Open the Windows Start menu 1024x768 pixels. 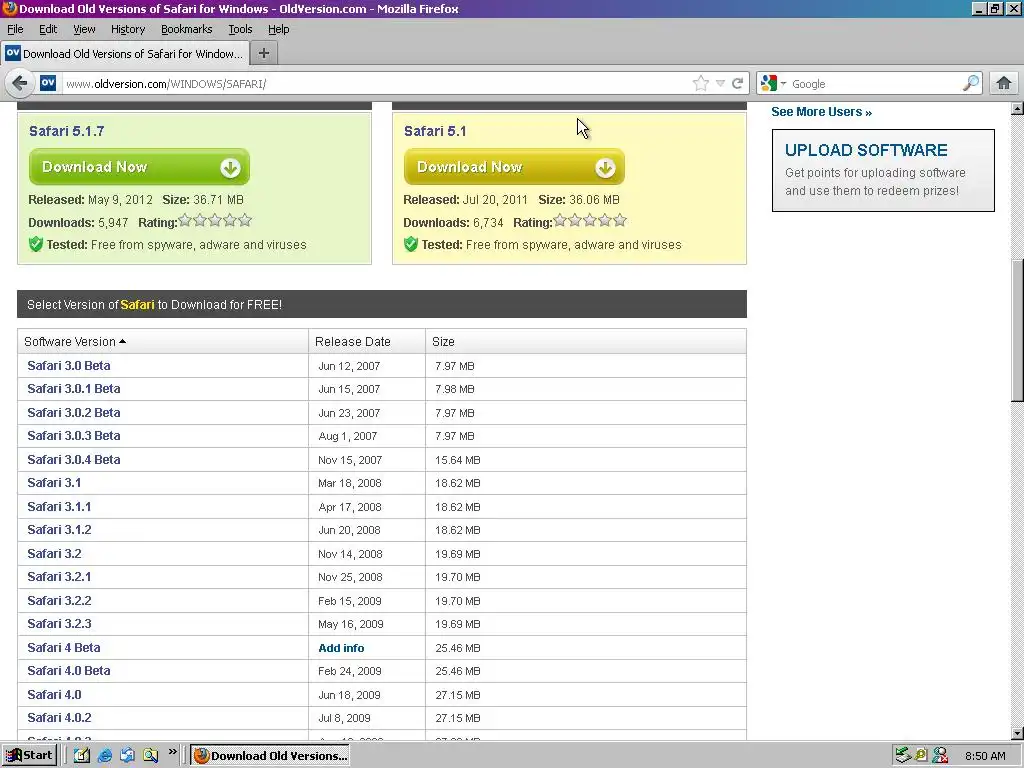point(29,756)
